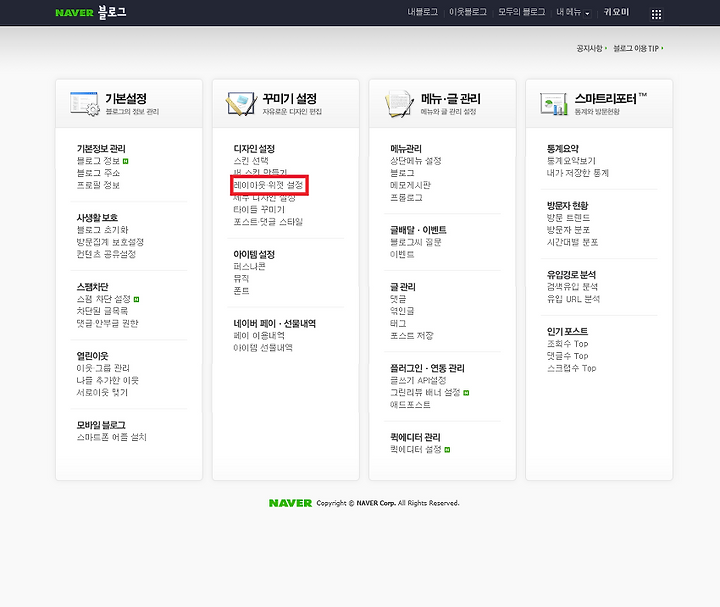Click the 기본설정 window-and-gear icon
The image size is (720, 607).
pyautogui.click(x=84, y=103)
